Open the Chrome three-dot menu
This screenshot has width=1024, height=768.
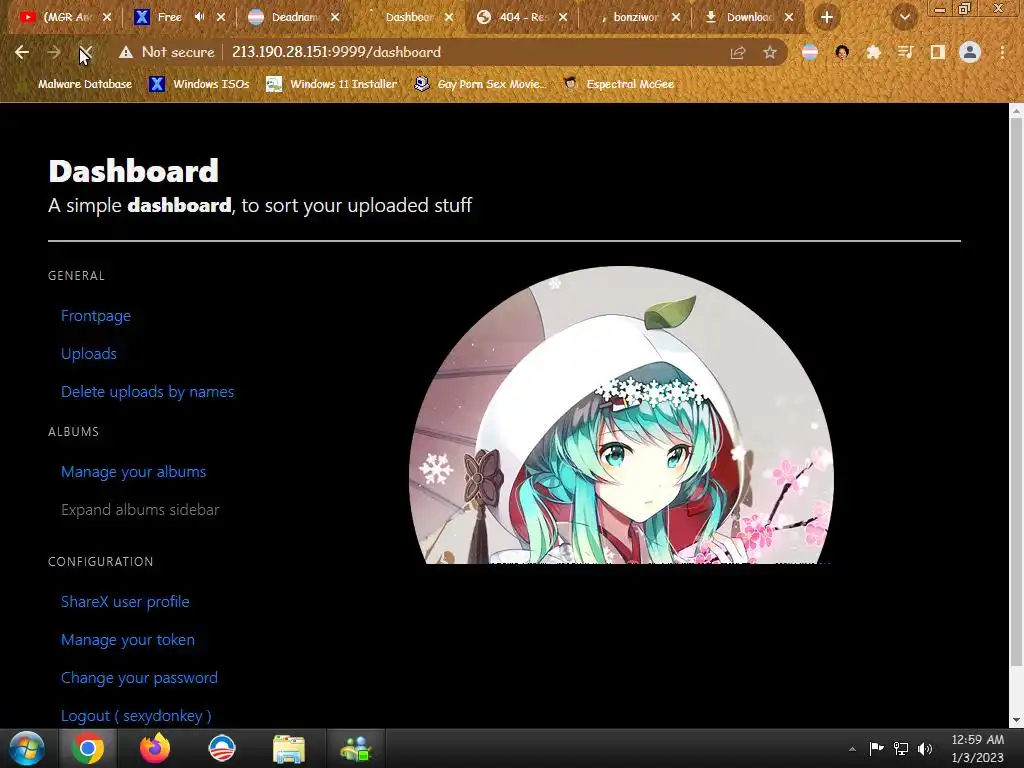(x=1002, y=52)
